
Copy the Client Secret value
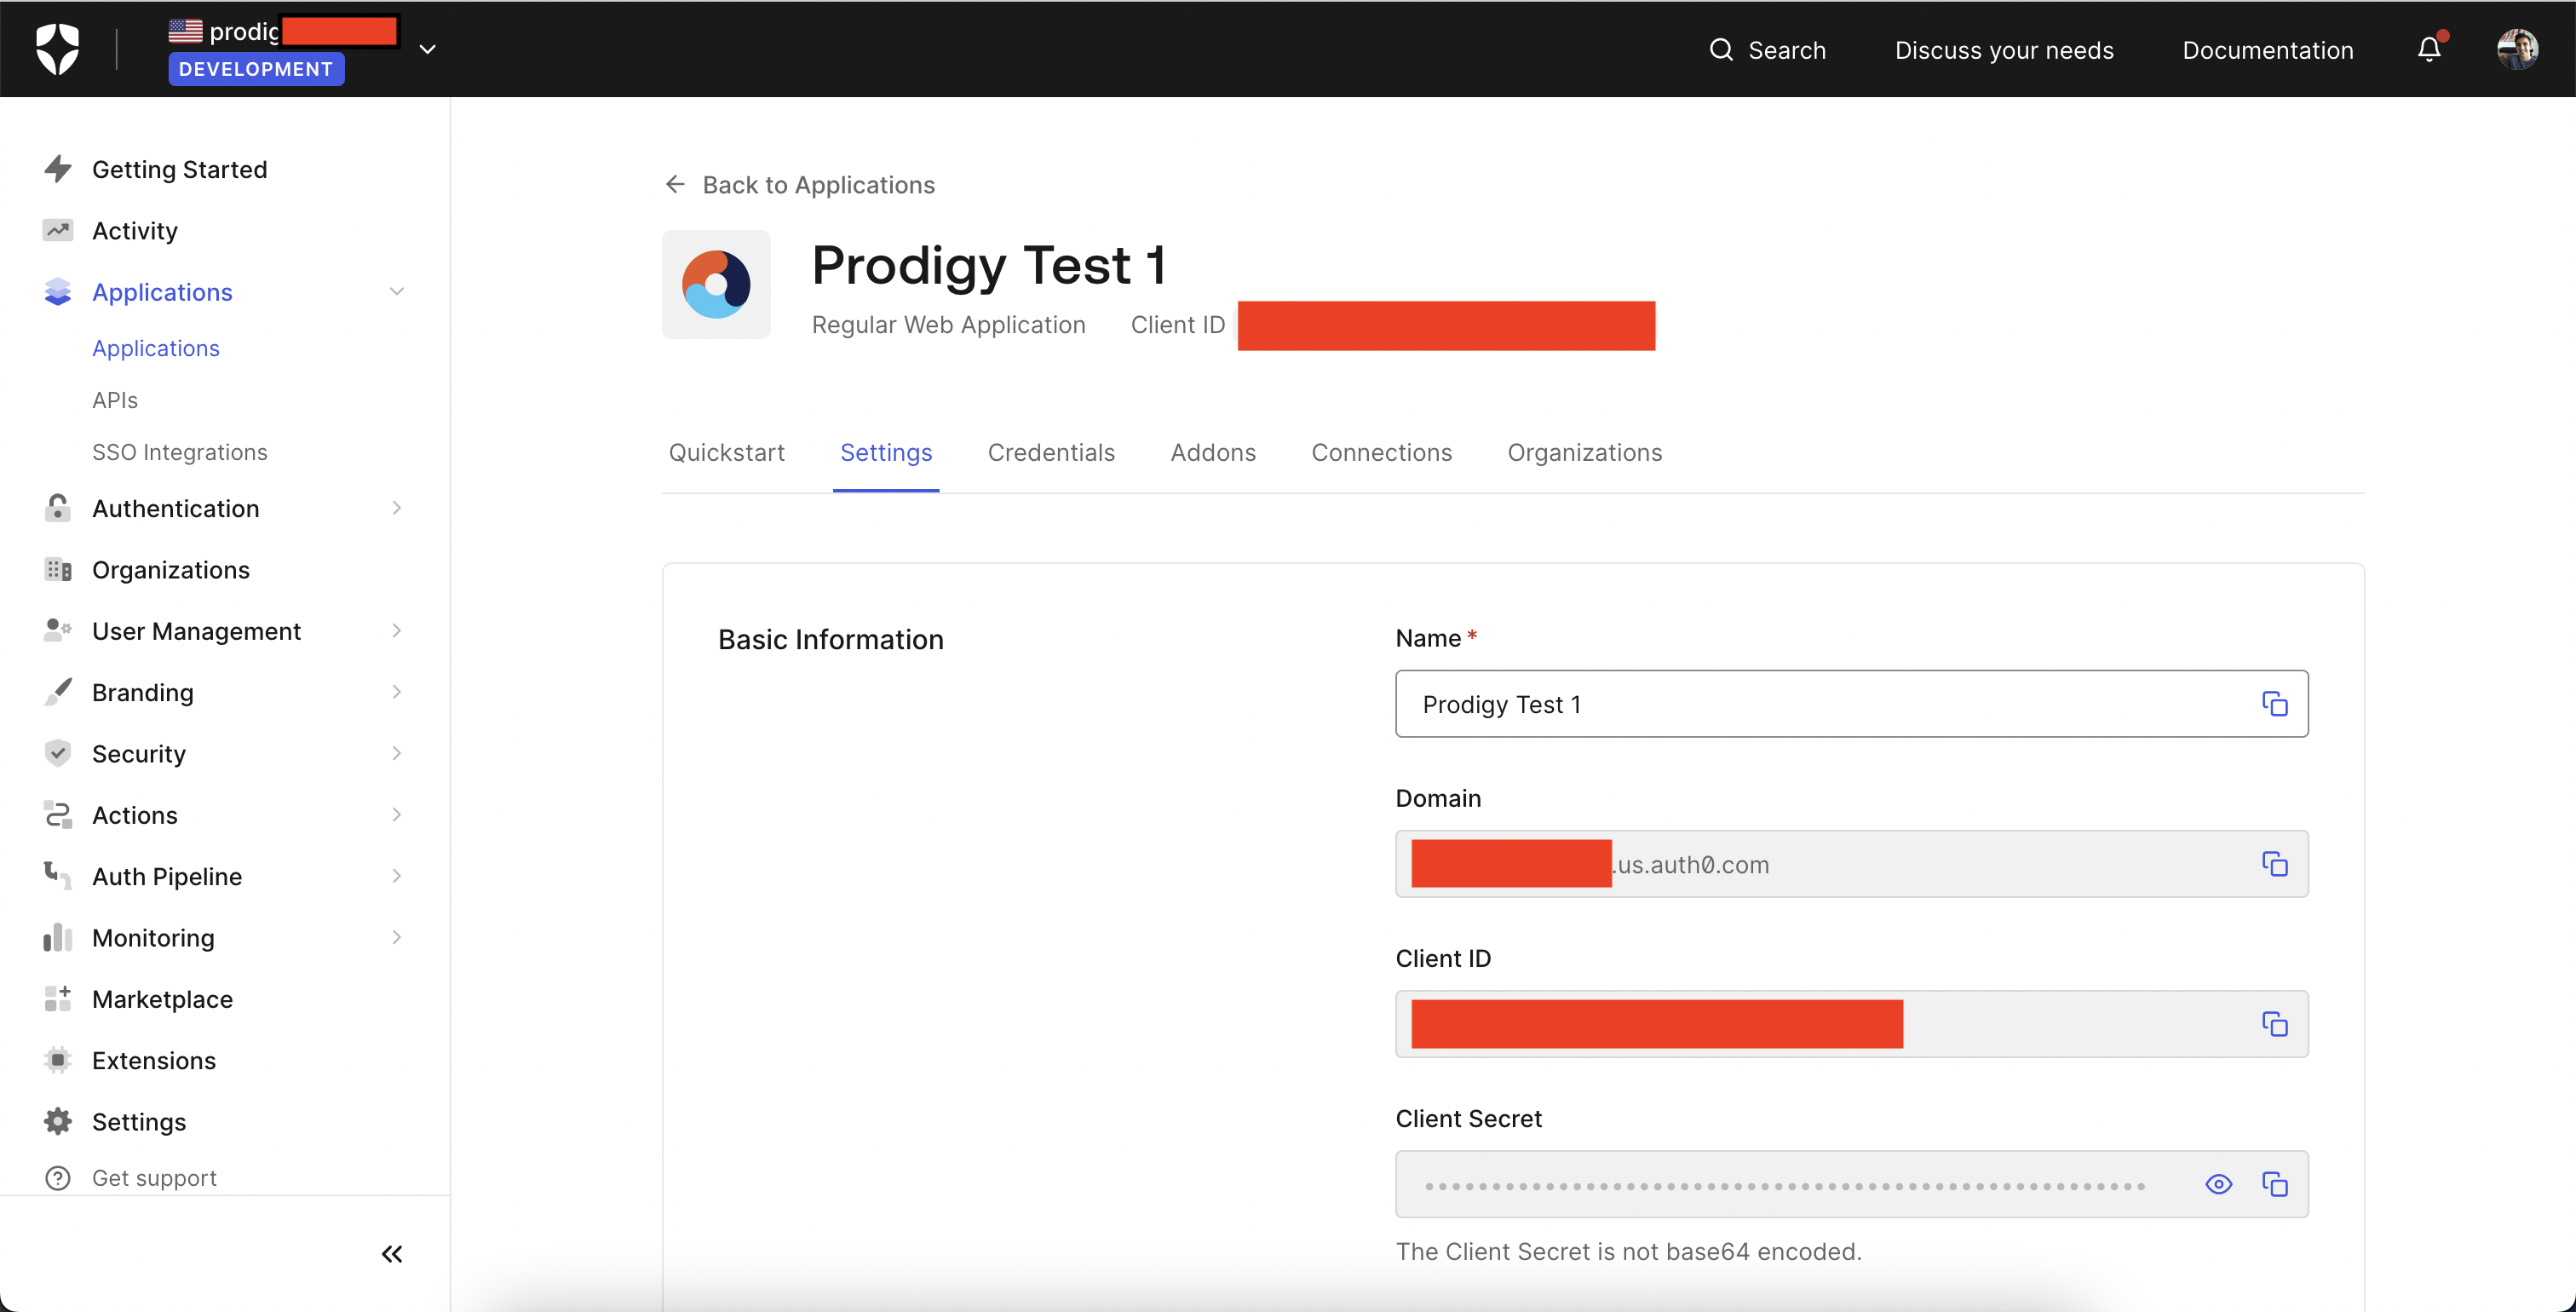click(2274, 1184)
